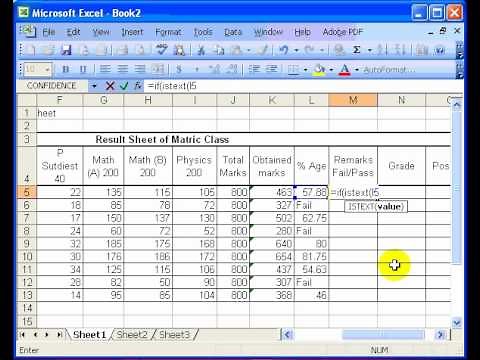Image resolution: width=480 pixels, height=360 pixels.
Task: Click the Result Sheet of Matric Class title
Action: (162, 139)
